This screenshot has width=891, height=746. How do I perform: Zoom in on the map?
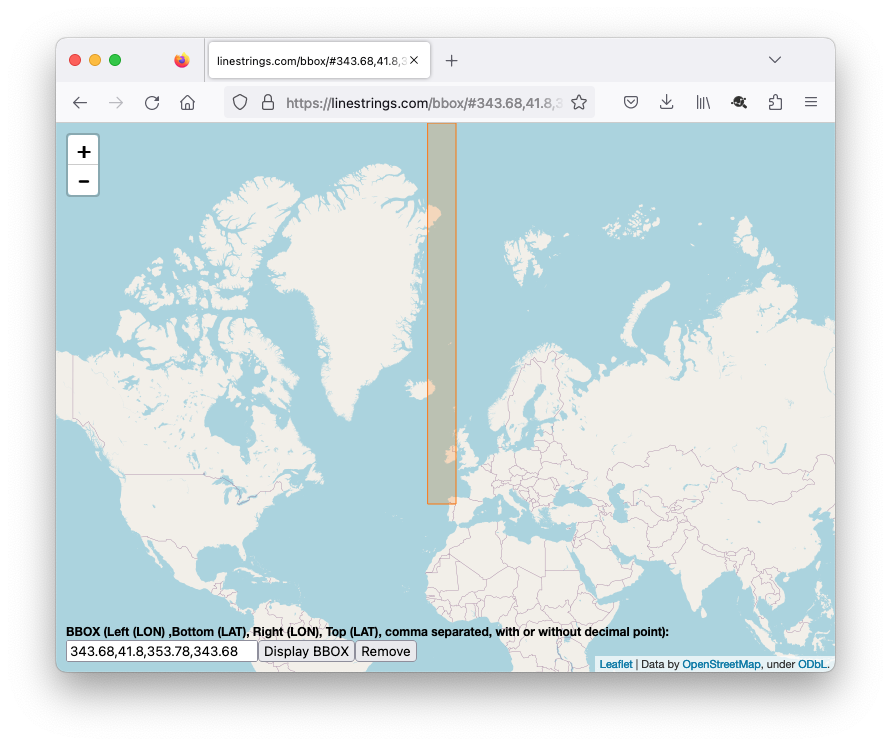83,151
